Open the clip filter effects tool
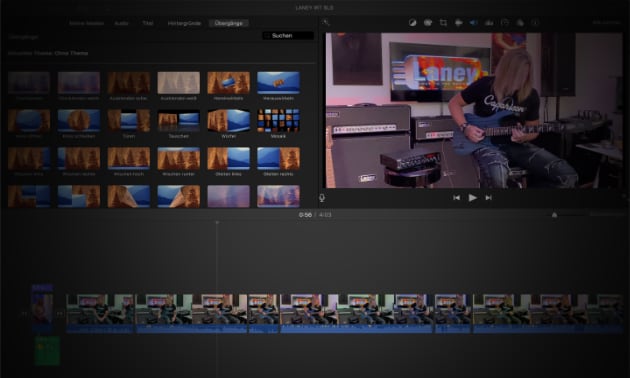The height and width of the screenshot is (378, 630). point(520,23)
